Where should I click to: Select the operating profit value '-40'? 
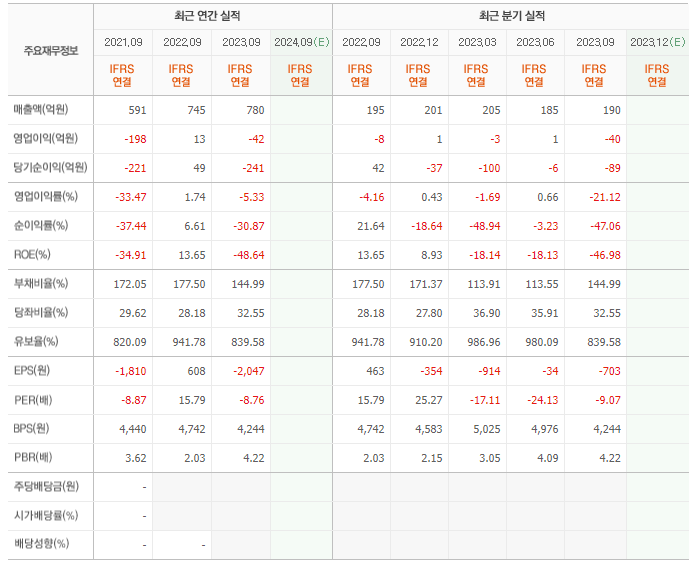coord(613,139)
